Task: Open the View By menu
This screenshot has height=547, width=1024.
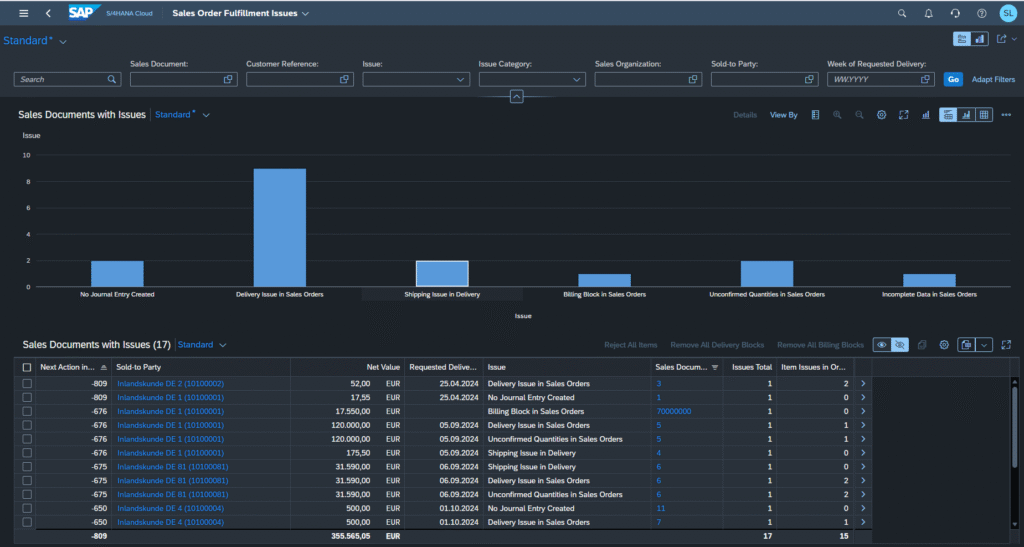Action: (x=784, y=115)
